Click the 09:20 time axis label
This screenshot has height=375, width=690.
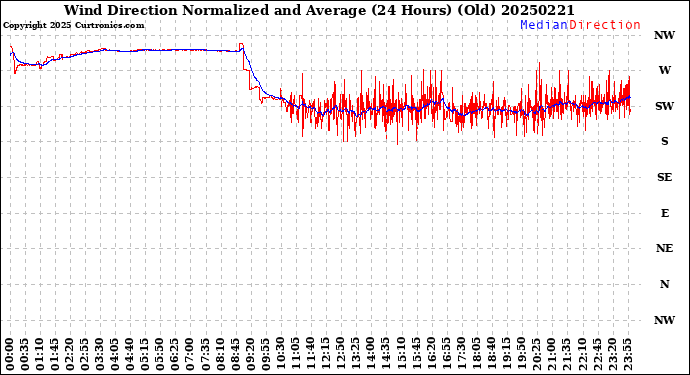[250, 354]
